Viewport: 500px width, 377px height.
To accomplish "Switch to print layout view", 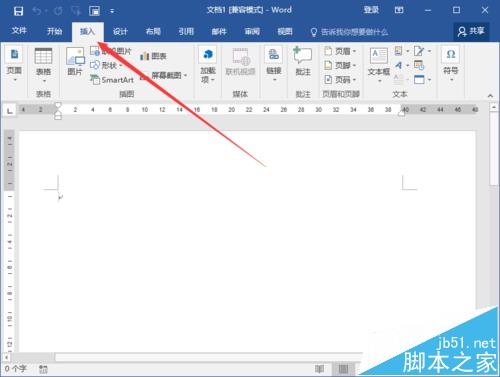I will pos(343,369).
